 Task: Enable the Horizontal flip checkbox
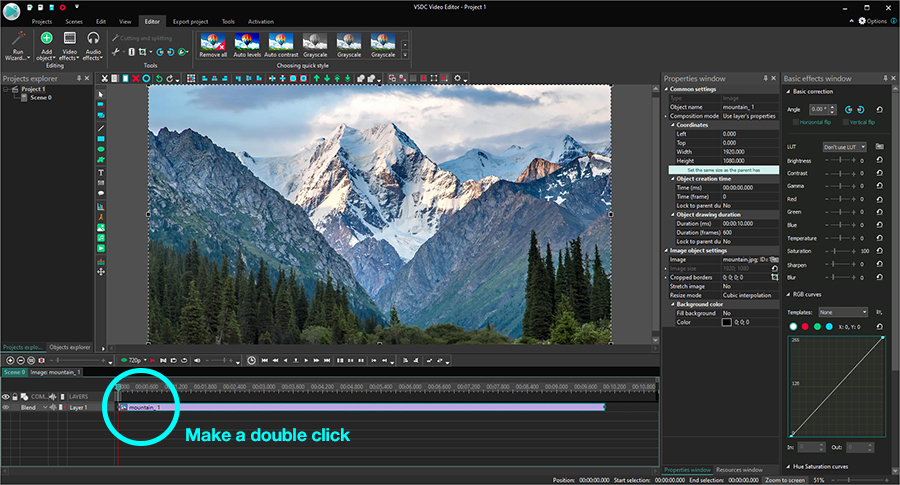click(797, 122)
